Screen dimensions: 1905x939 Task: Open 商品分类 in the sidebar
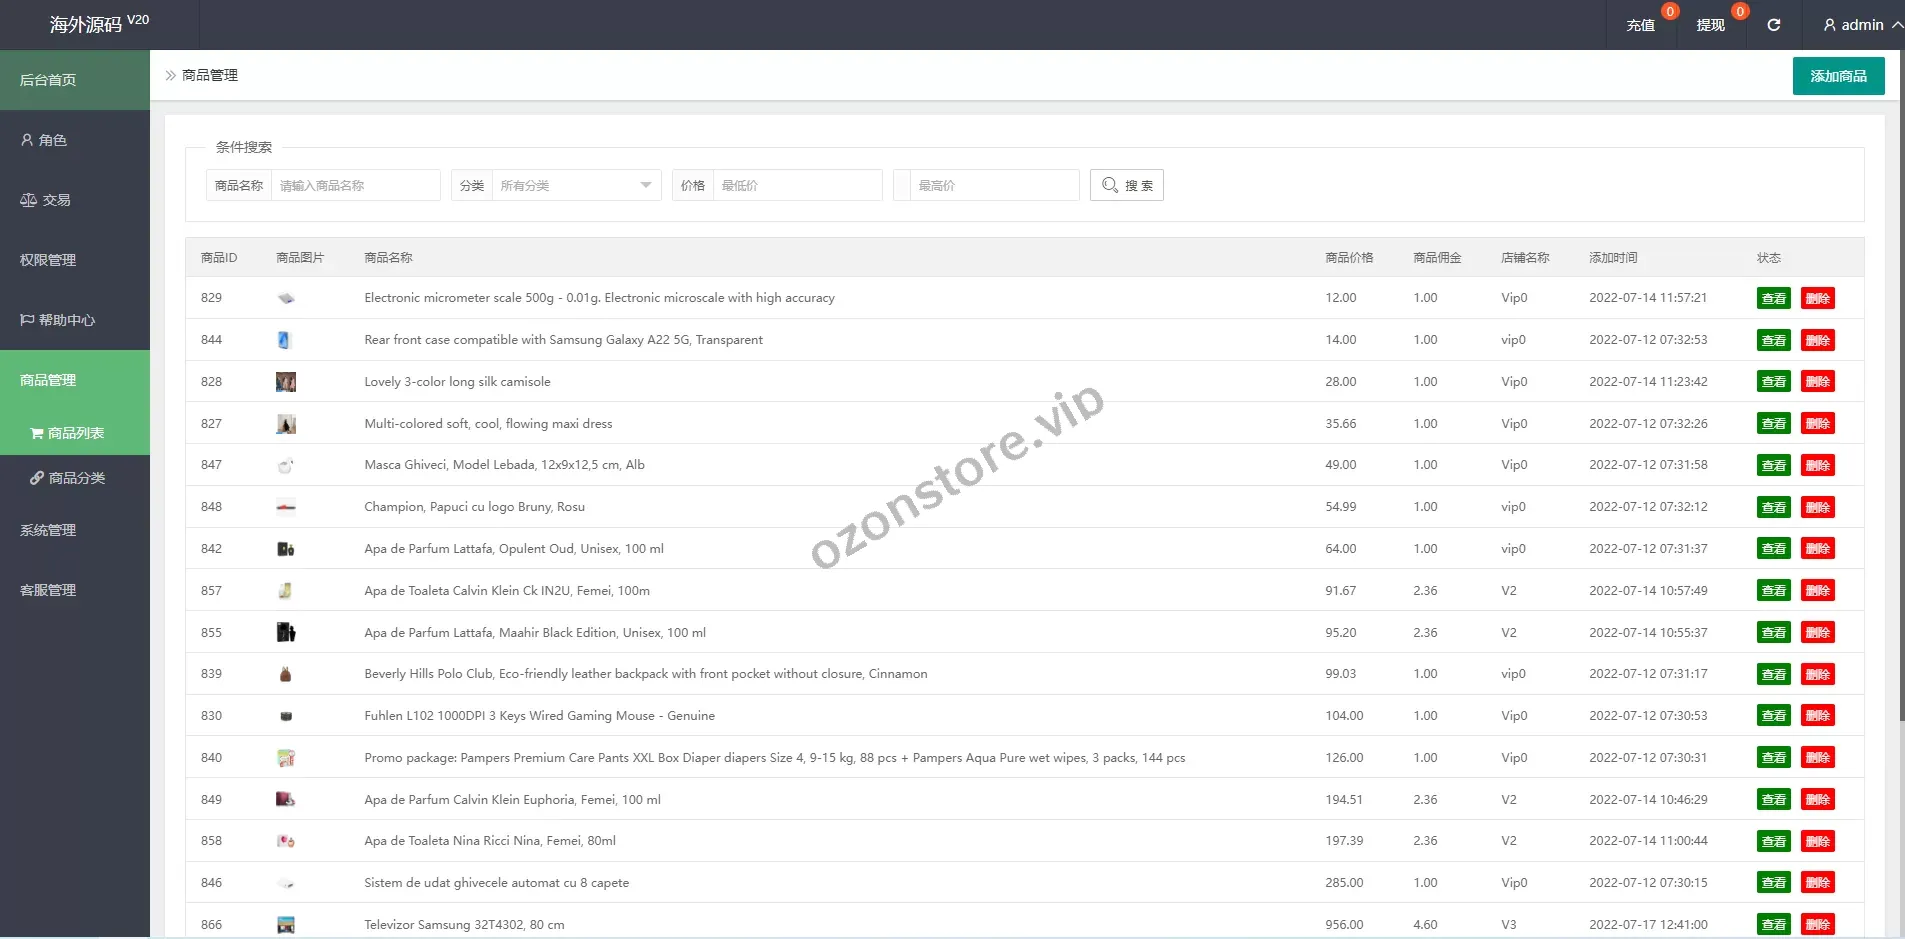(x=76, y=478)
